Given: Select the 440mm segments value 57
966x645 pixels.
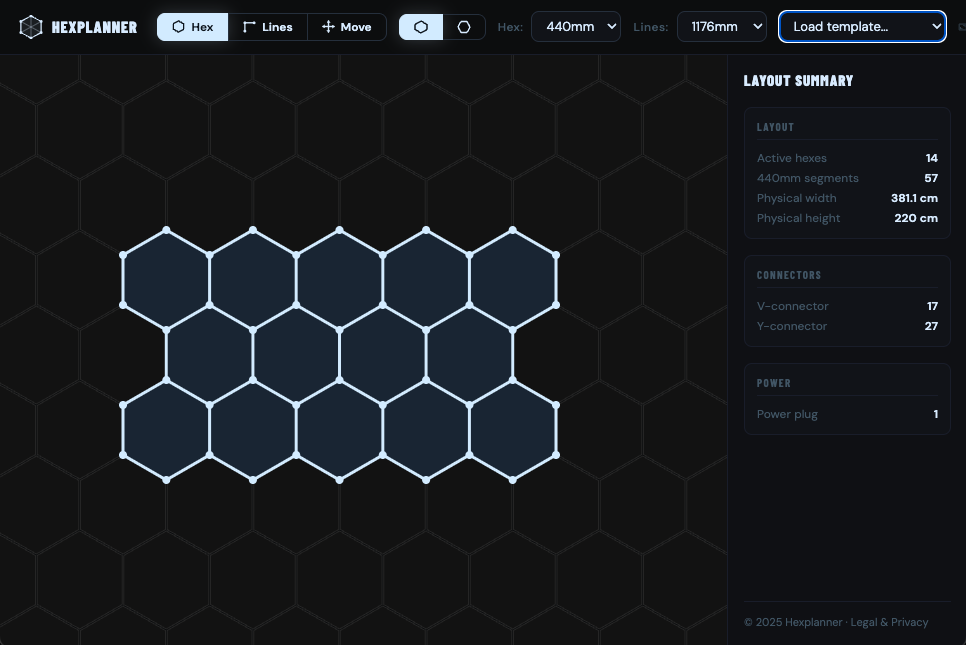Looking at the screenshot, I should click(931, 178).
